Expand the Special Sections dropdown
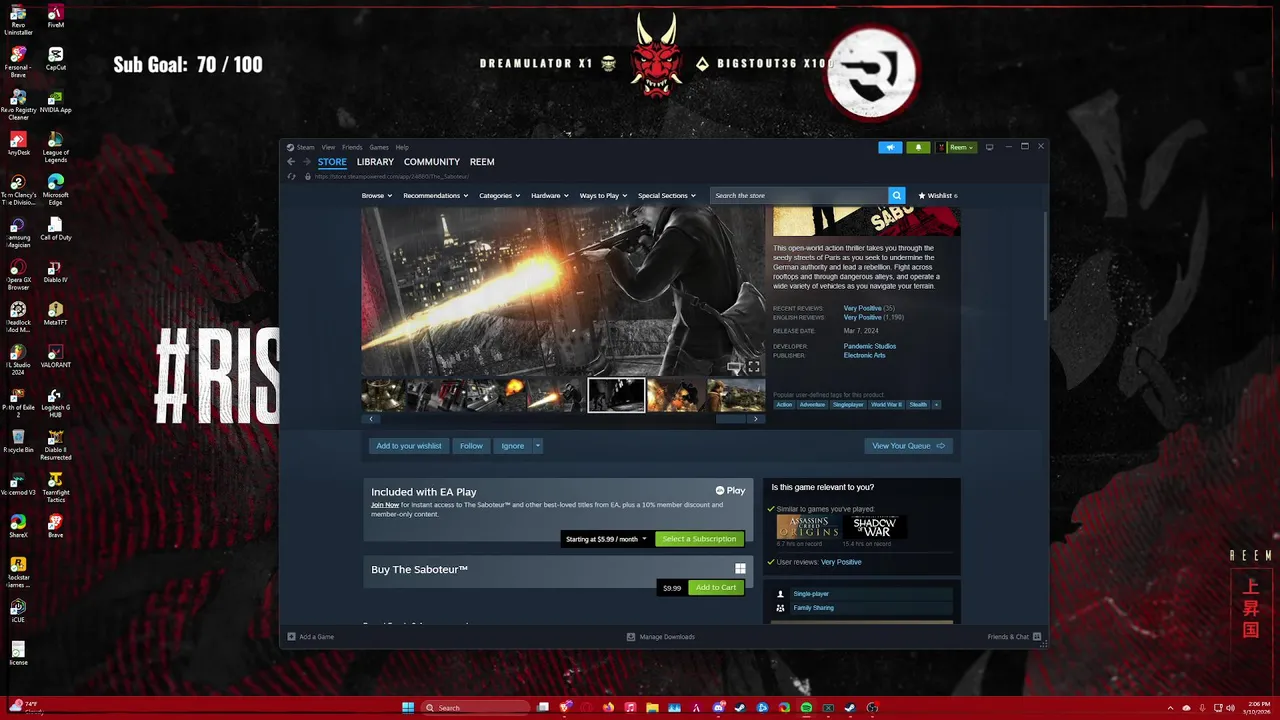The width and height of the screenshot is (1280, 720). (x=667, y=196)
